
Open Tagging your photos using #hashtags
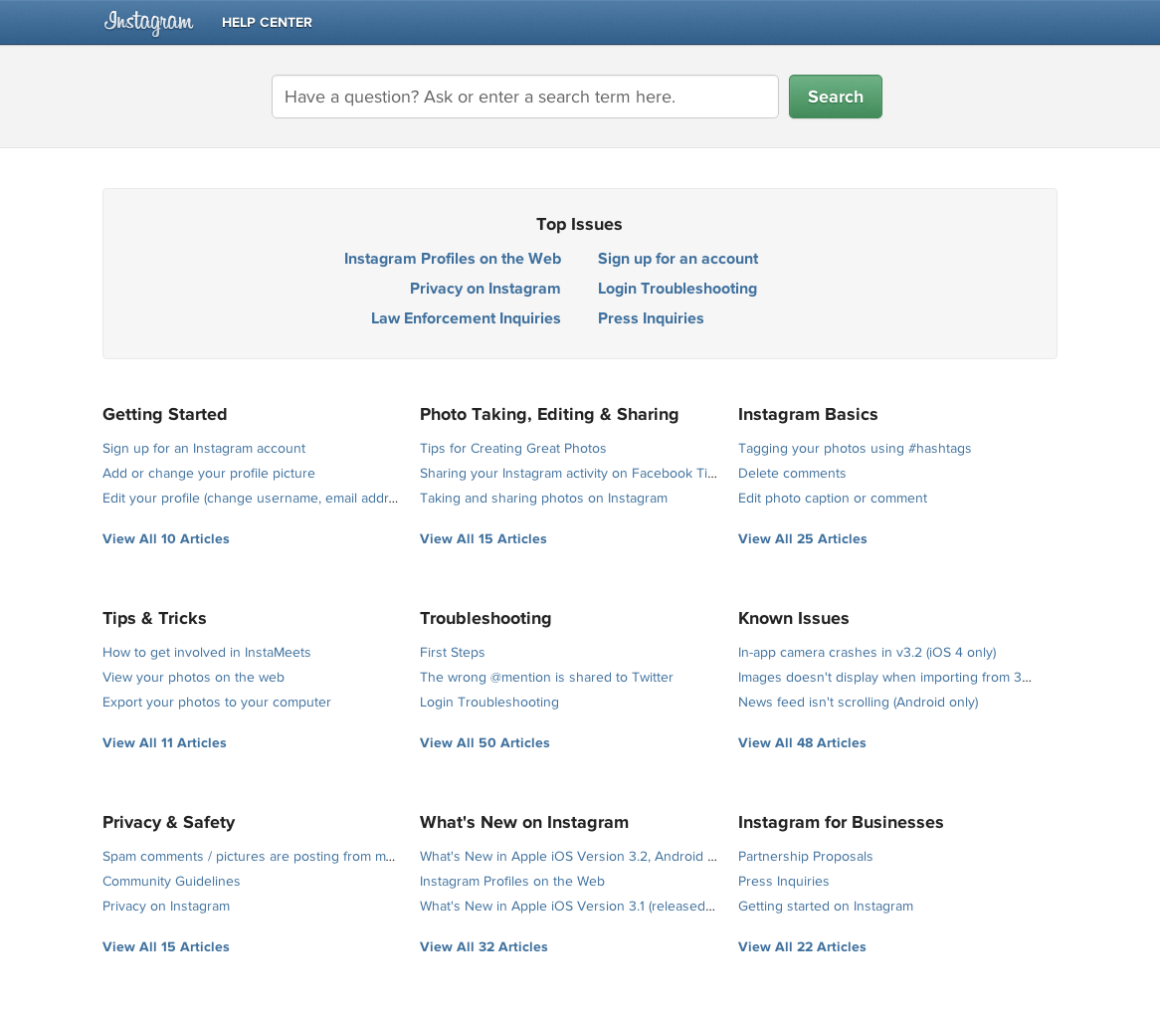click(855, 448)
